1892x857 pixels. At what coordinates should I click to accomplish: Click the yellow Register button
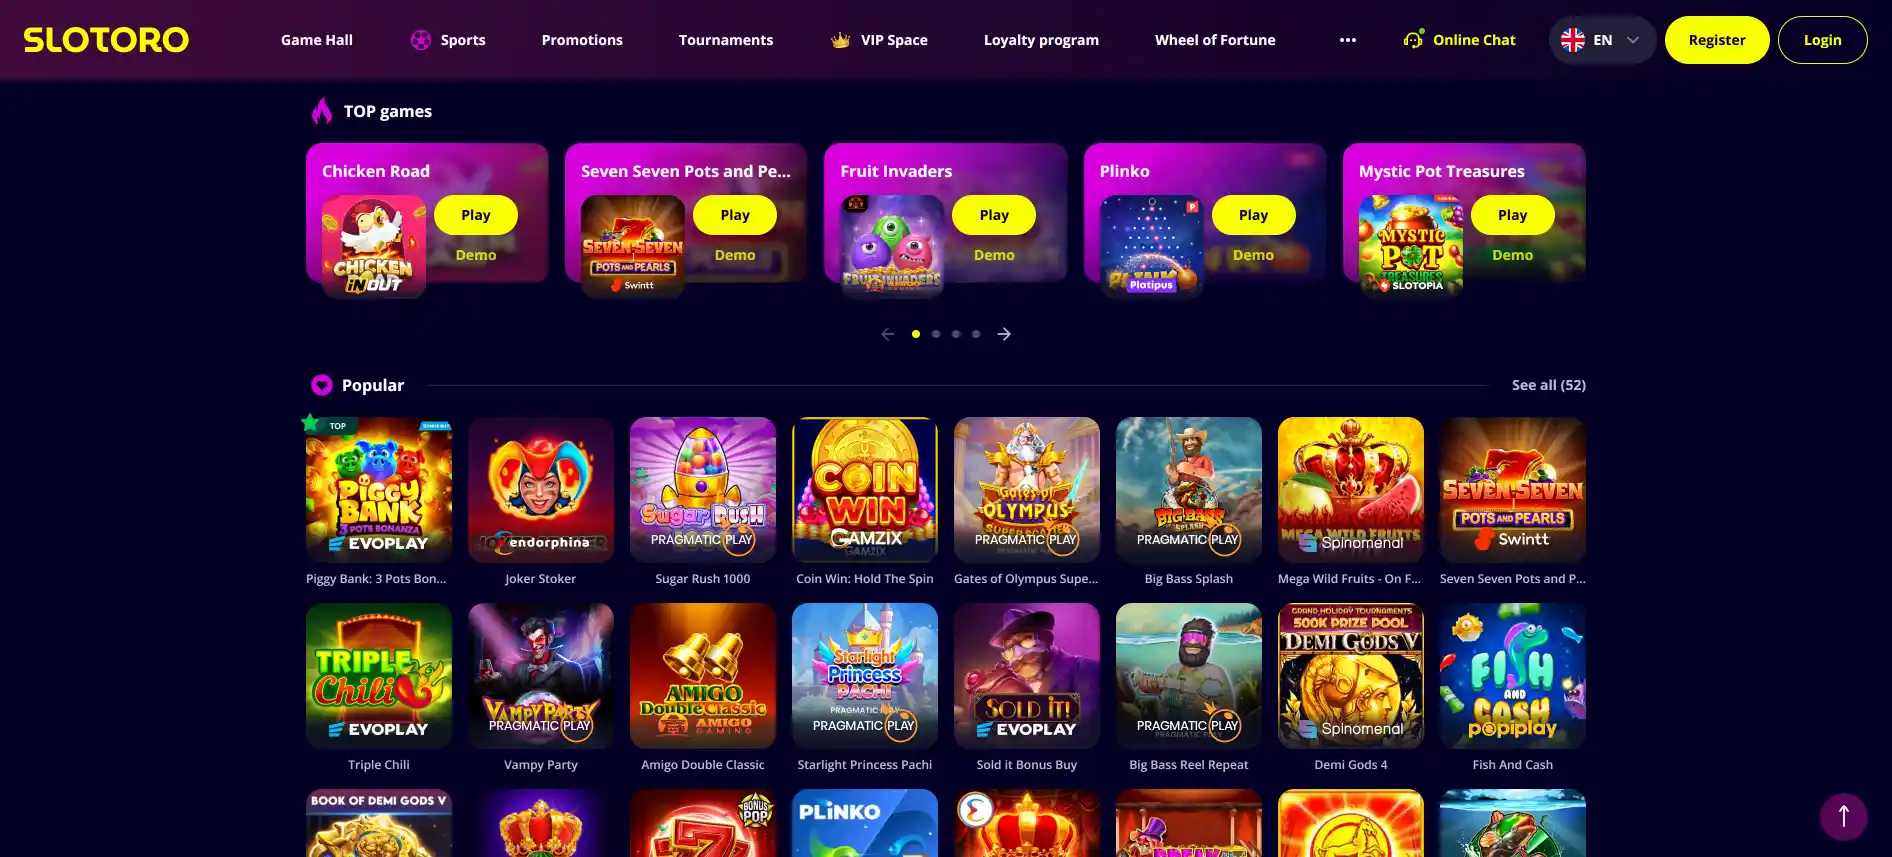click(1717, 40)
